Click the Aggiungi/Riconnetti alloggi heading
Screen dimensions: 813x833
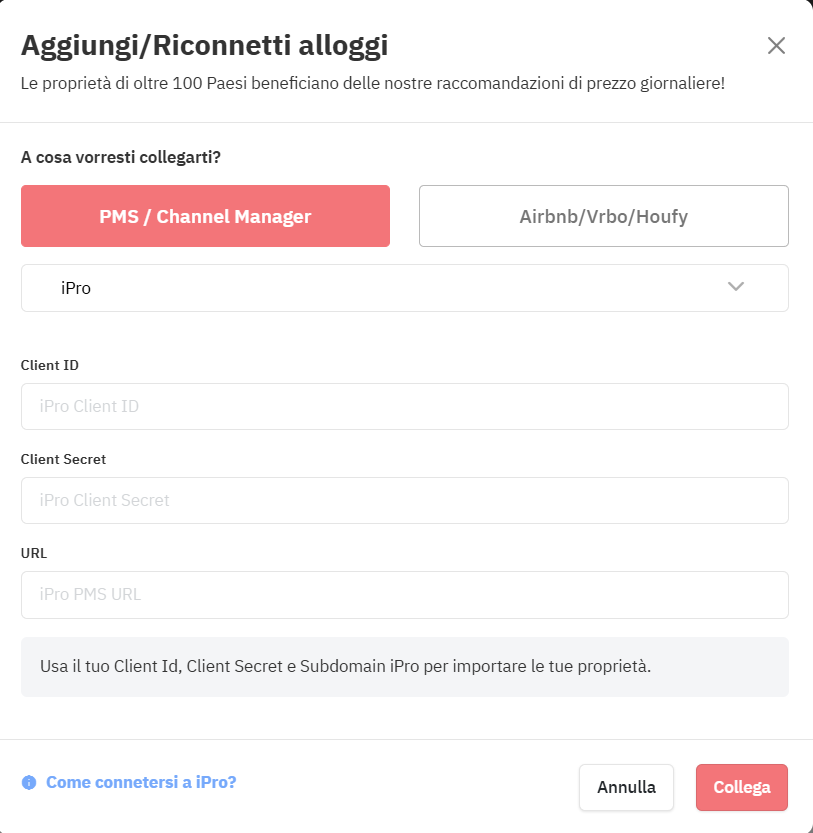(205, 46)
